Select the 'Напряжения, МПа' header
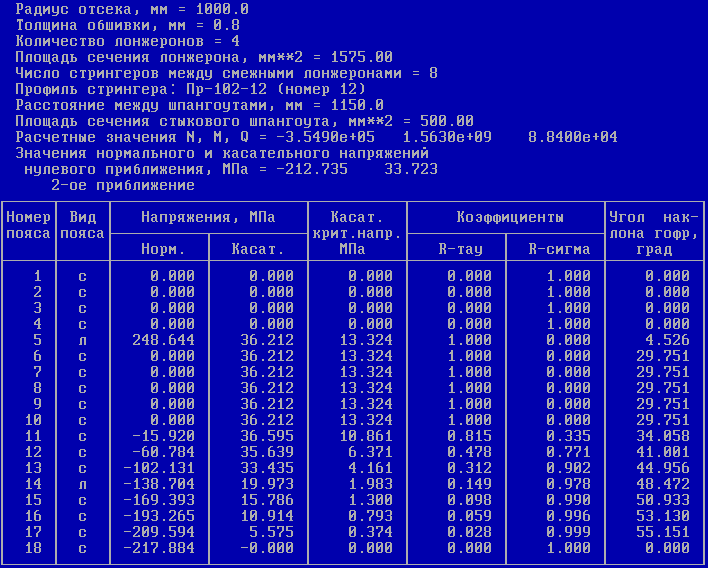 click(208, 218)
